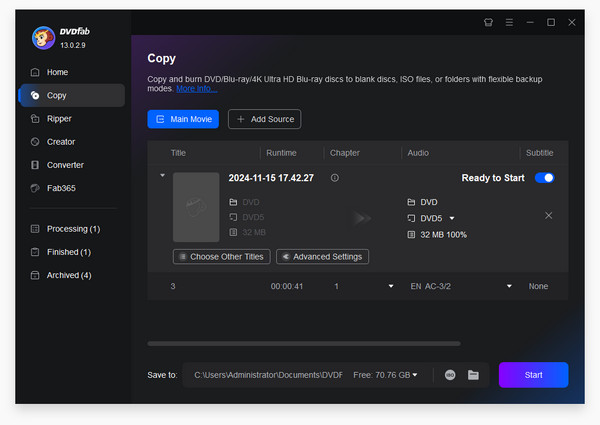Open Advanced Settings
600x425 pixels.
tap(322, 257)
